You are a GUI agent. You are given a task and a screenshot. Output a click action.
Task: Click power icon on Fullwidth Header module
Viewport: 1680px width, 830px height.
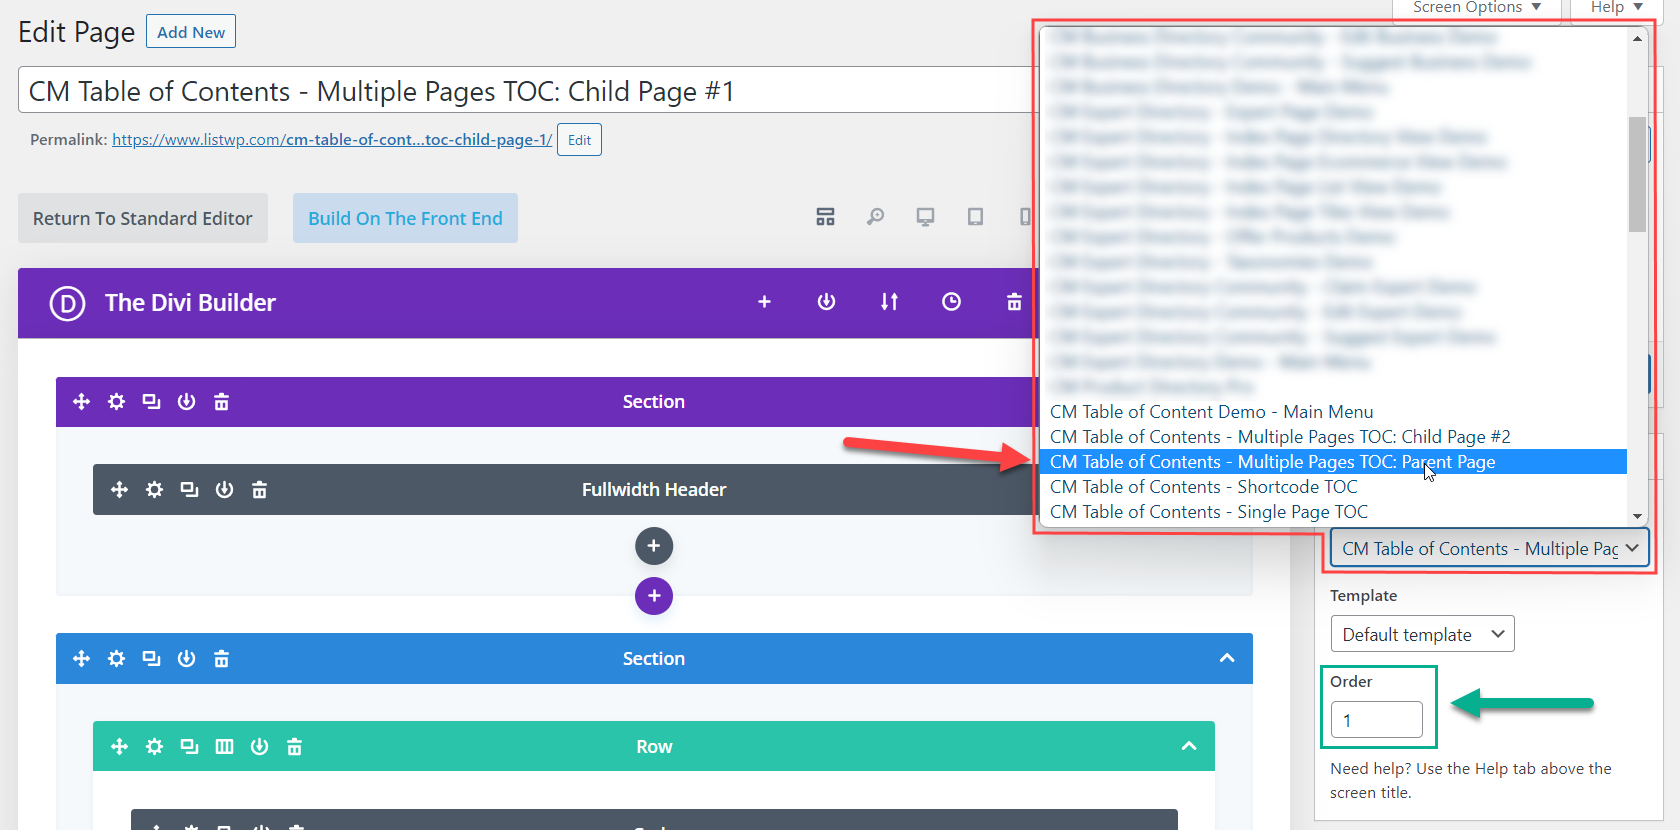pos(224,490)
